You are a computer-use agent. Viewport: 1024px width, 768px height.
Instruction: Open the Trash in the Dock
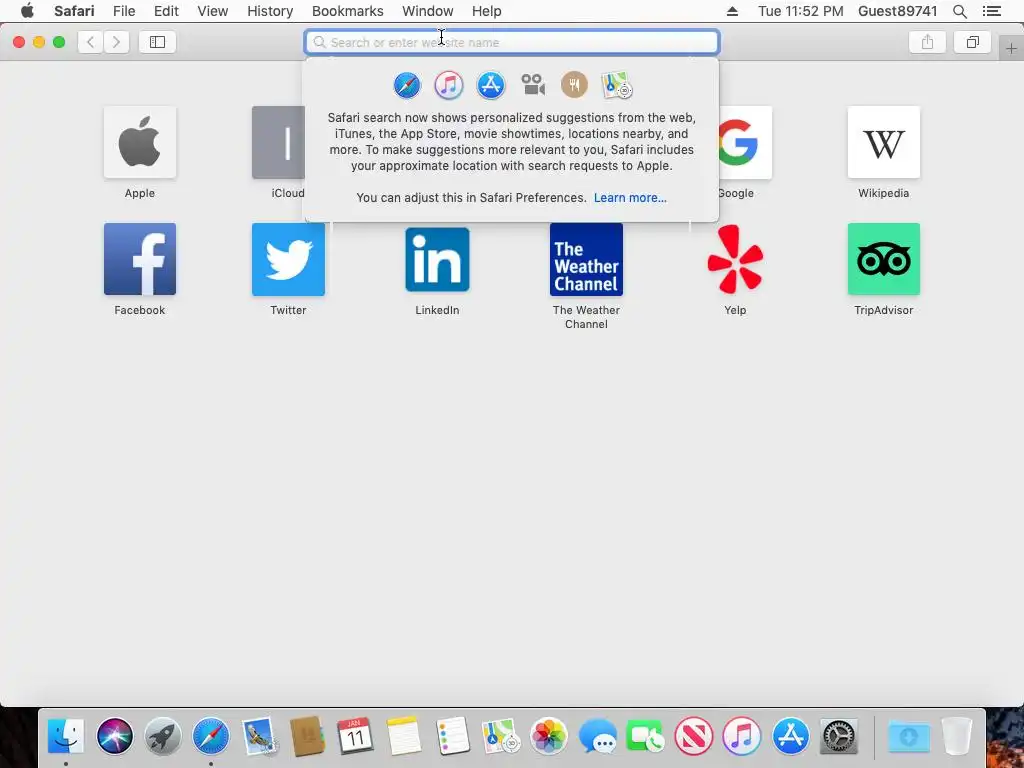[957, 736]
